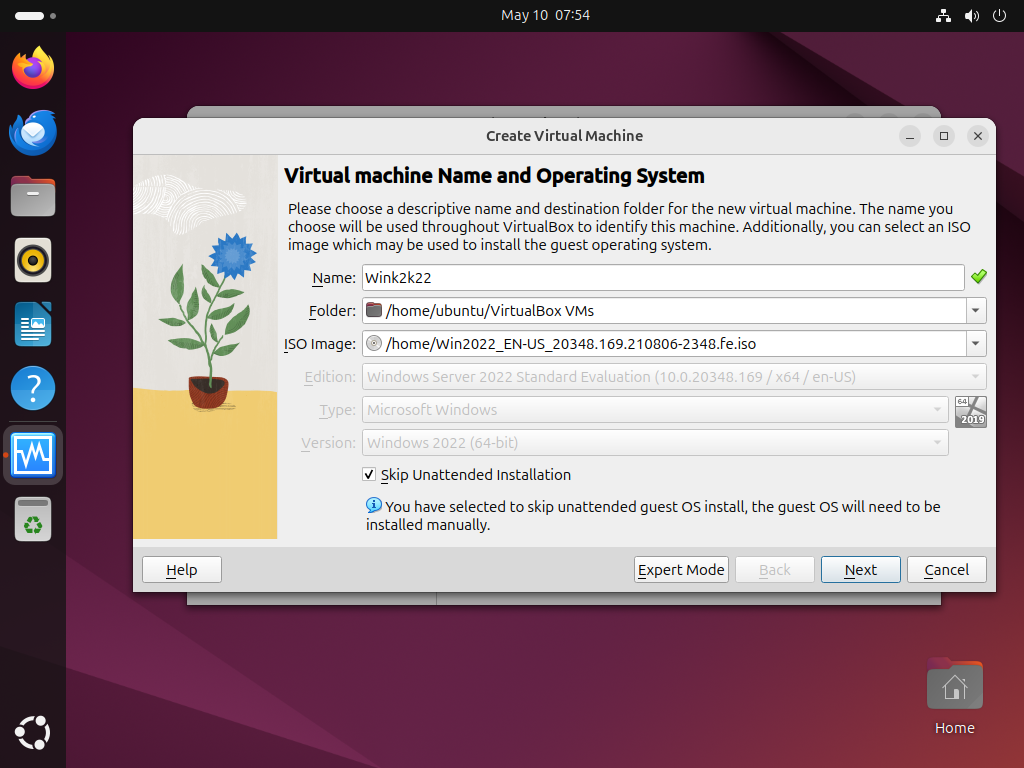Close the Create Virtual Machine dialog
Image resolution: width=1024 pixels, height=768 pixels.
tap(978, 136)
